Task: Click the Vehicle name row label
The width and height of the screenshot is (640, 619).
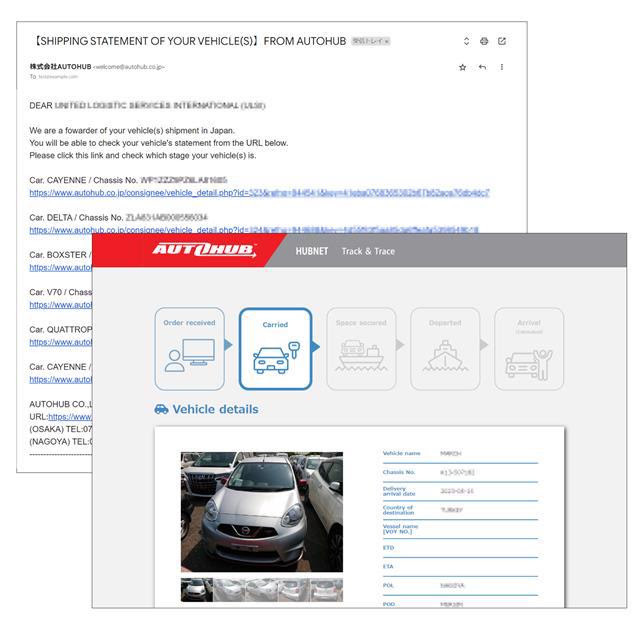Action: tap(401, 453)
